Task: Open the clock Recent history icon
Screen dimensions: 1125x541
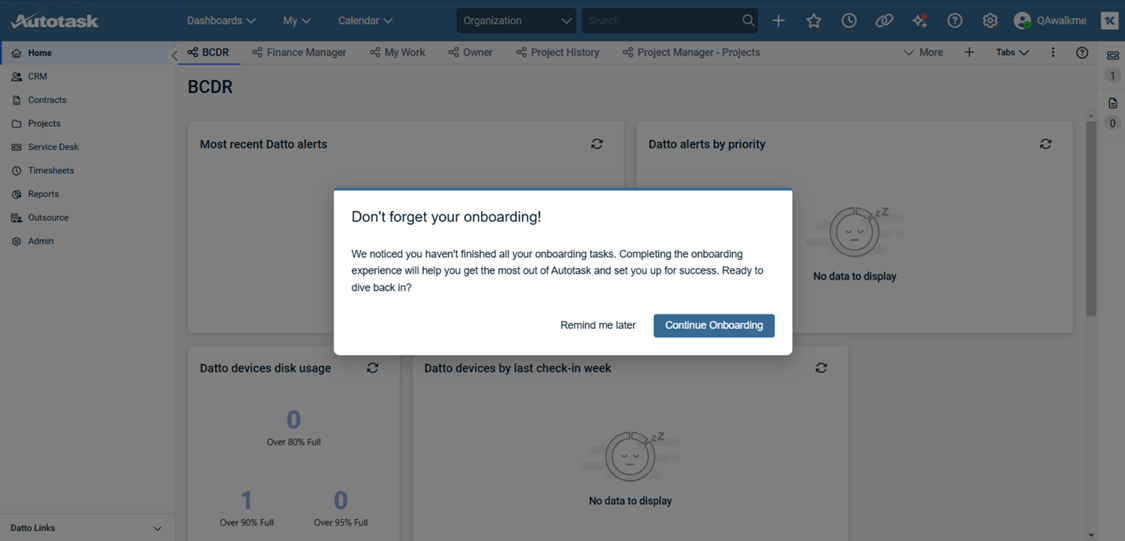Action: pos(849,21)
